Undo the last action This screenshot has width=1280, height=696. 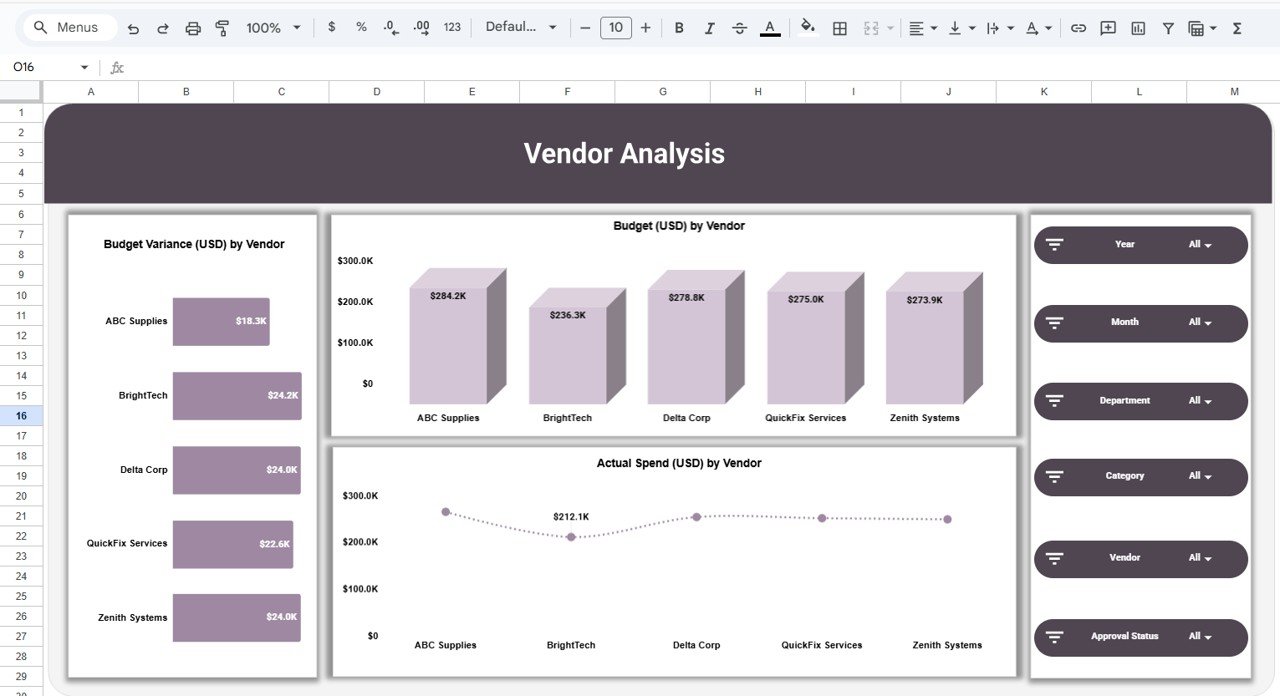pyautogui.click(x=133, y=27)
